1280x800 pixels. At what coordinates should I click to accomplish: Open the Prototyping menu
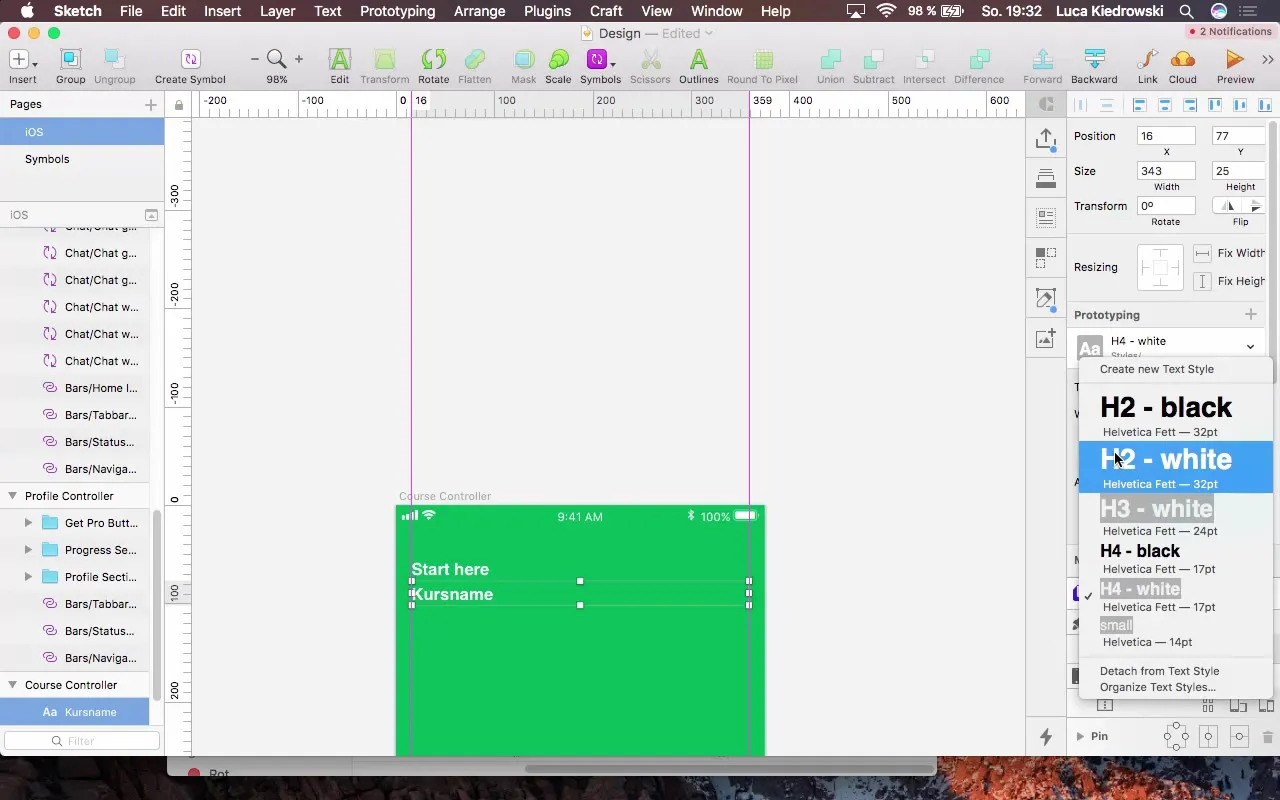click(x=397, y=11)
